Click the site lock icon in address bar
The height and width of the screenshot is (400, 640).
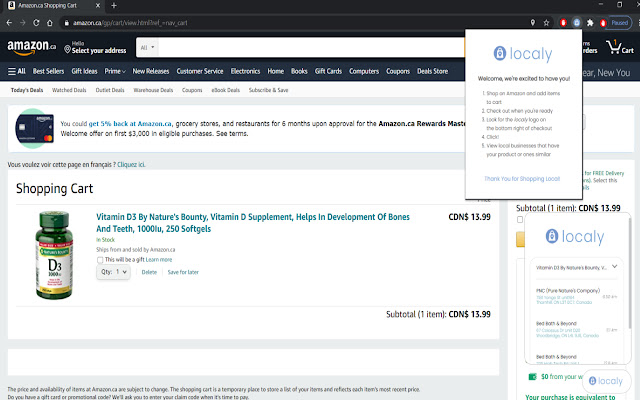(x=67, y=23)
